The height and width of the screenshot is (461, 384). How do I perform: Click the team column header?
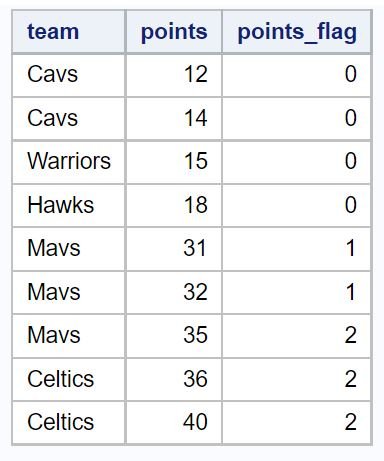(x=69, y=32)
